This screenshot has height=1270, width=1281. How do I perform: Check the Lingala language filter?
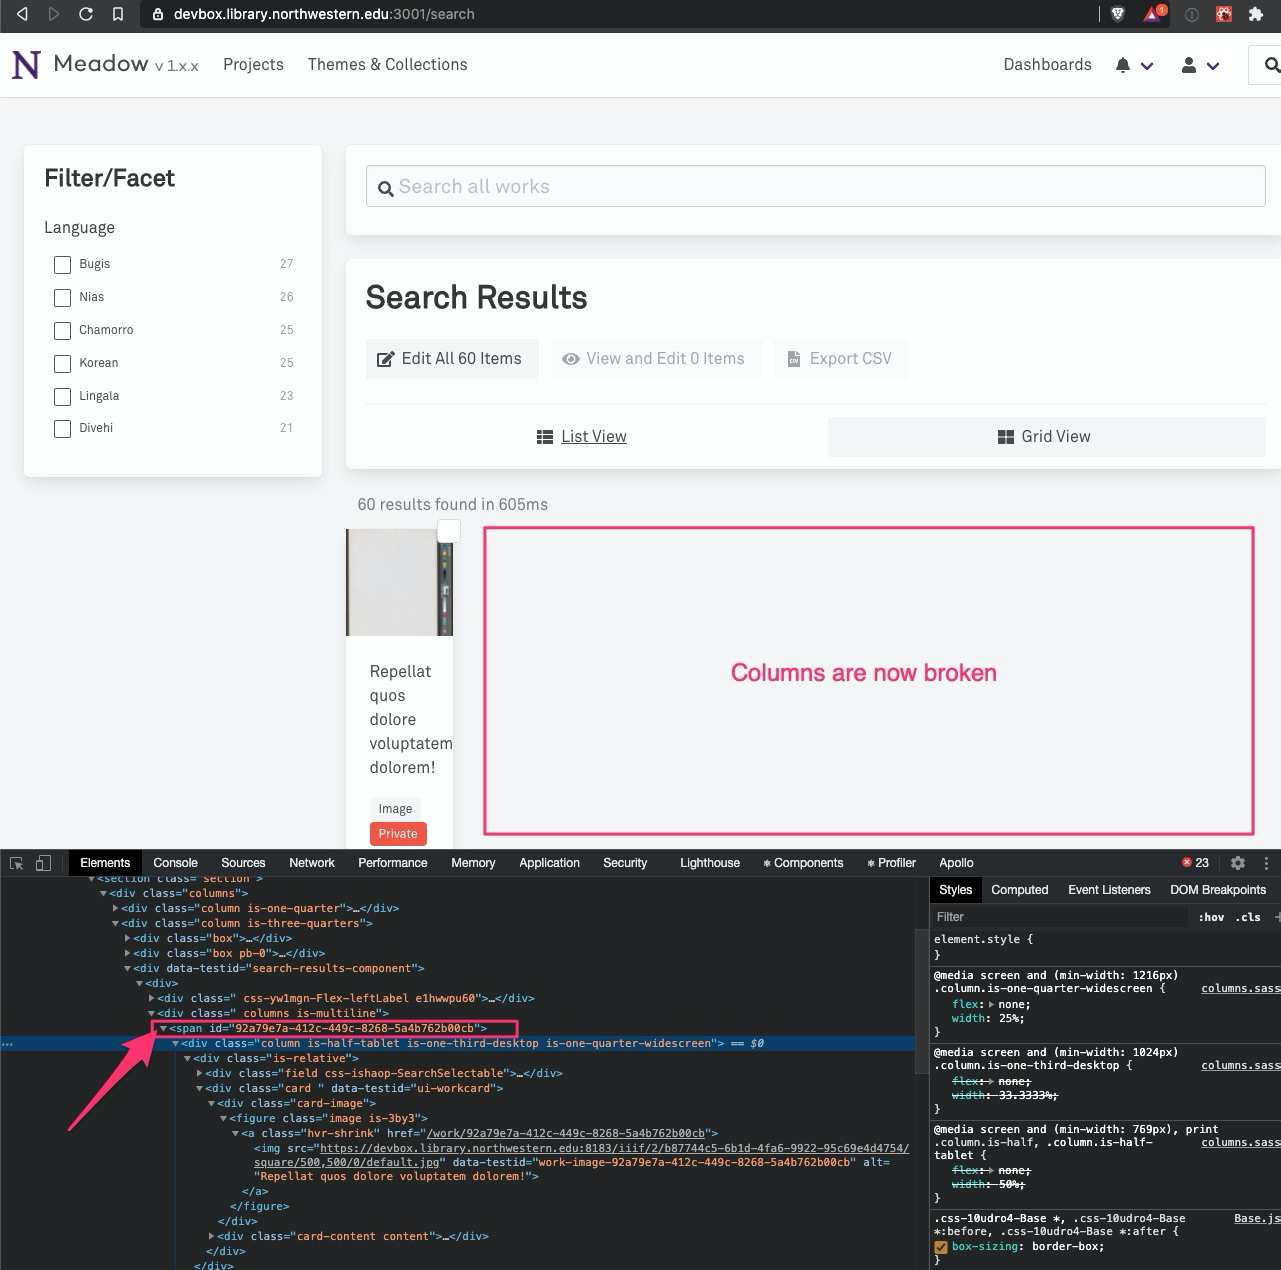click(x=62, y=397)
